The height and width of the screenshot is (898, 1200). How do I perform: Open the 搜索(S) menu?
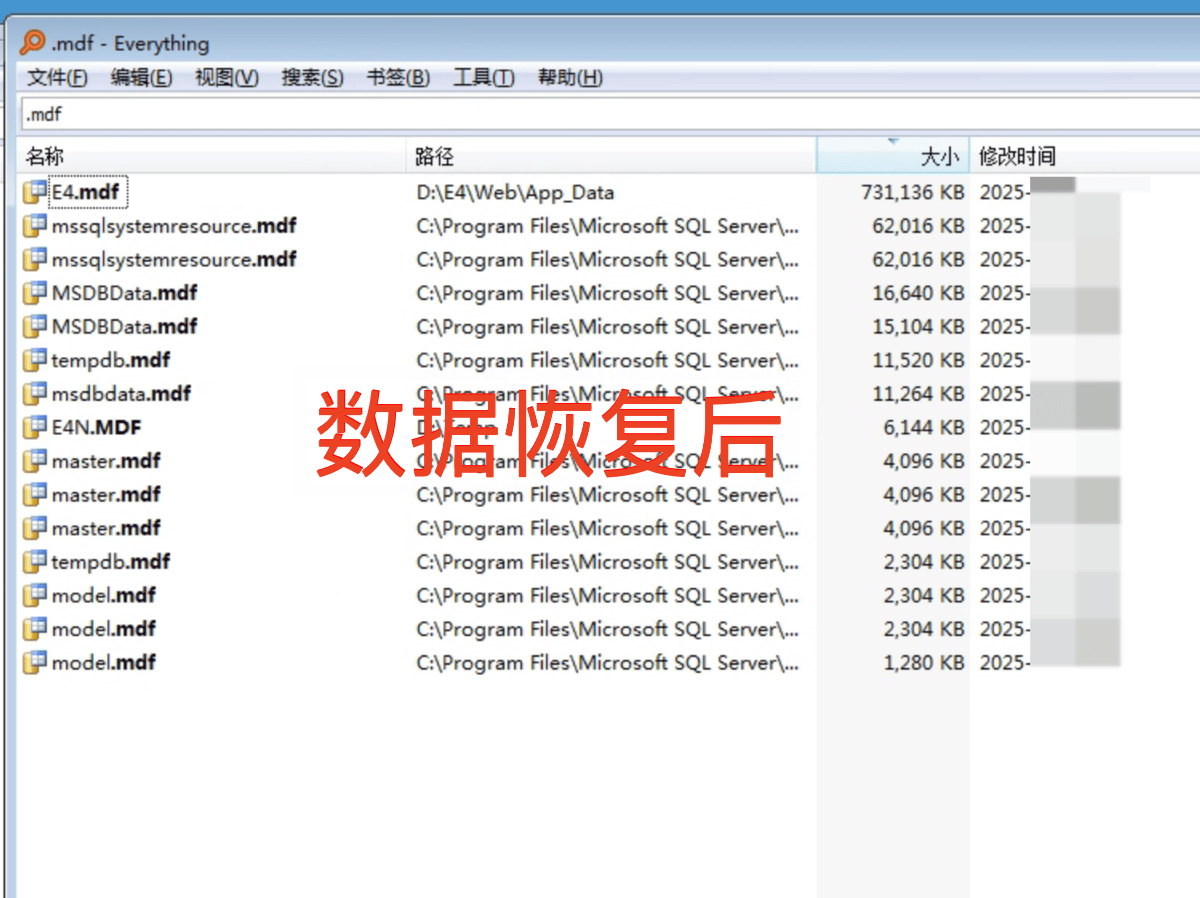(x=312, y=78)
